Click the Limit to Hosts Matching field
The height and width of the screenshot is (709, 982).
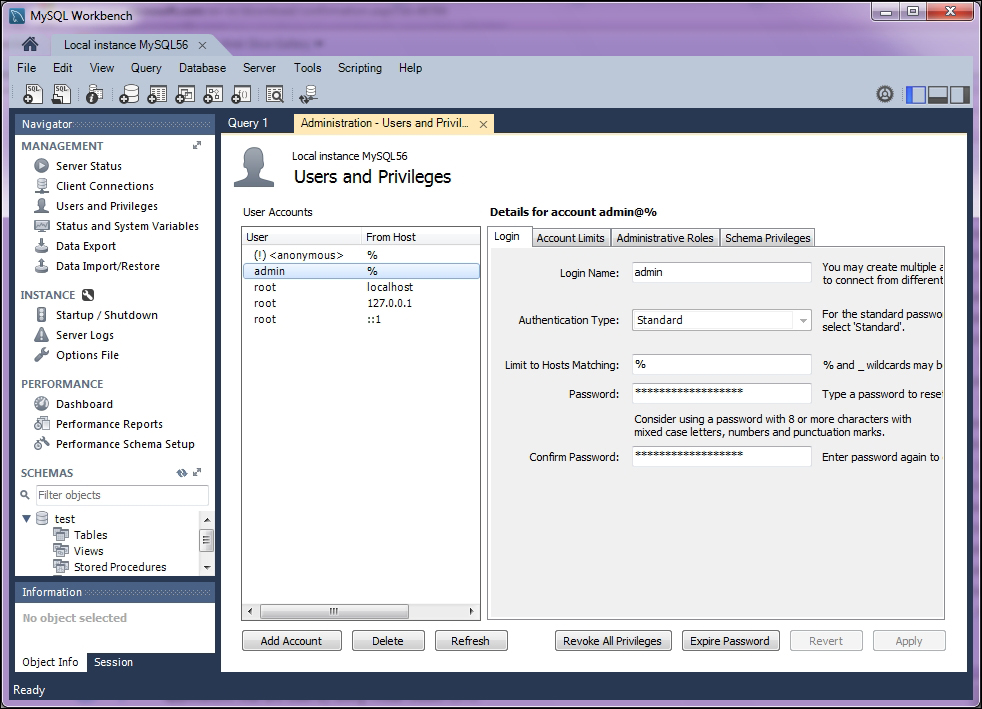[721, 365]
